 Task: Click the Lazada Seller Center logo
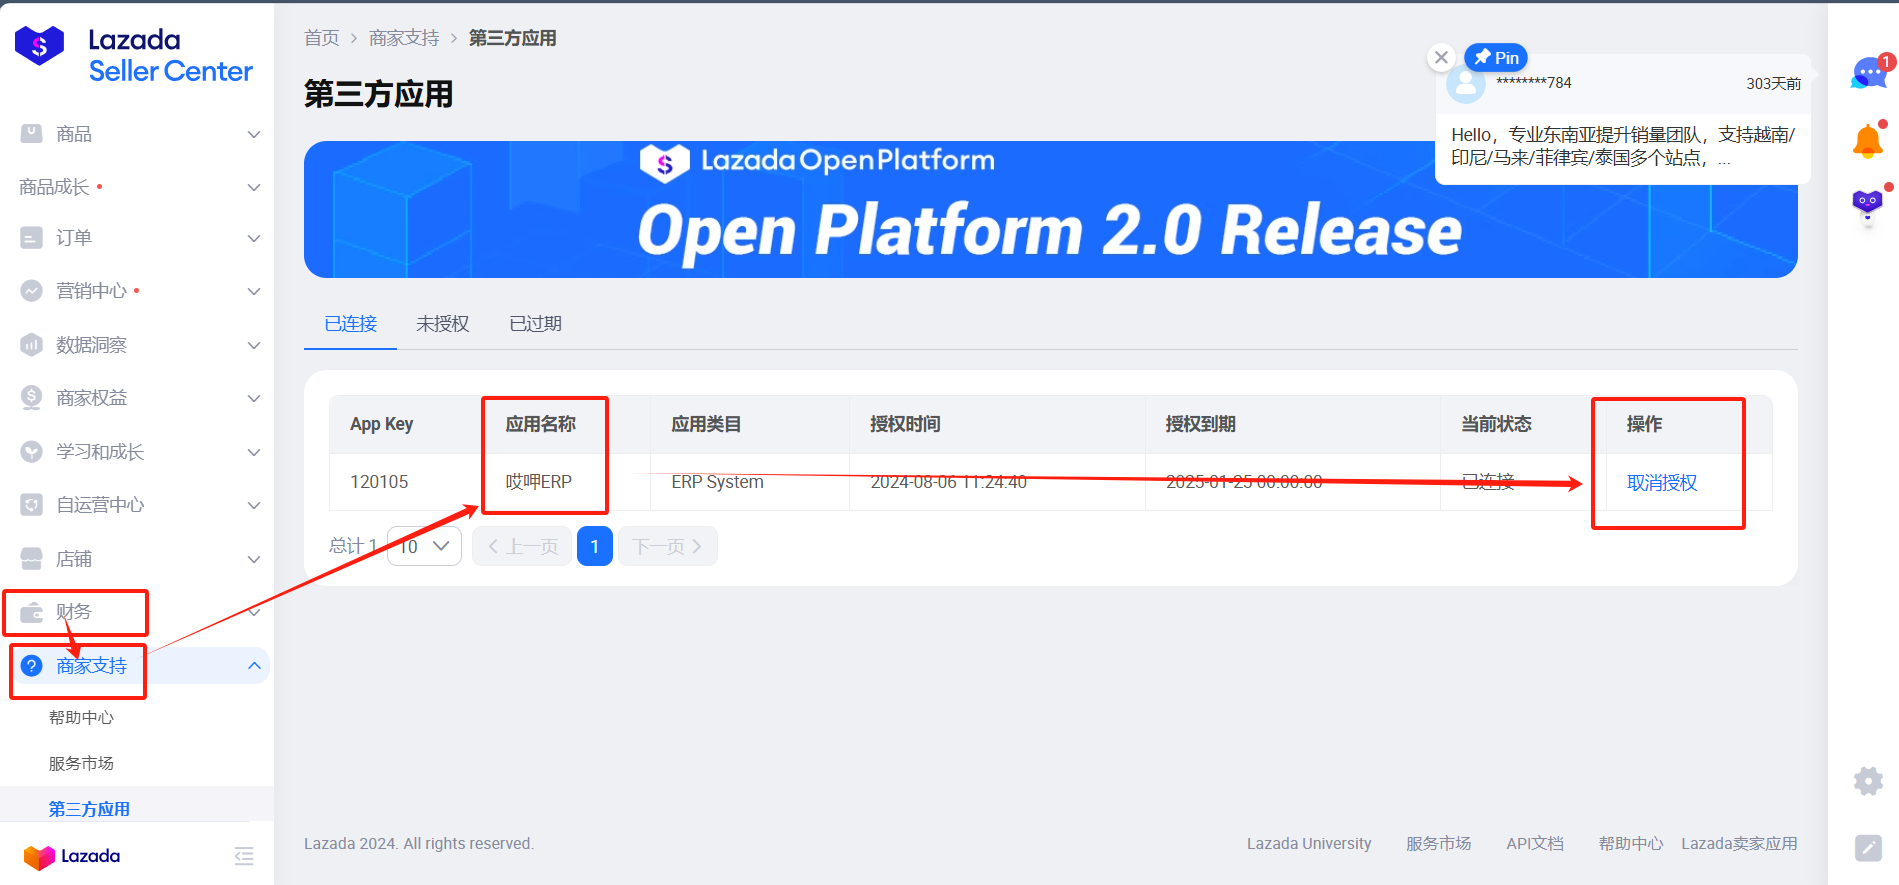pos(133,55)
